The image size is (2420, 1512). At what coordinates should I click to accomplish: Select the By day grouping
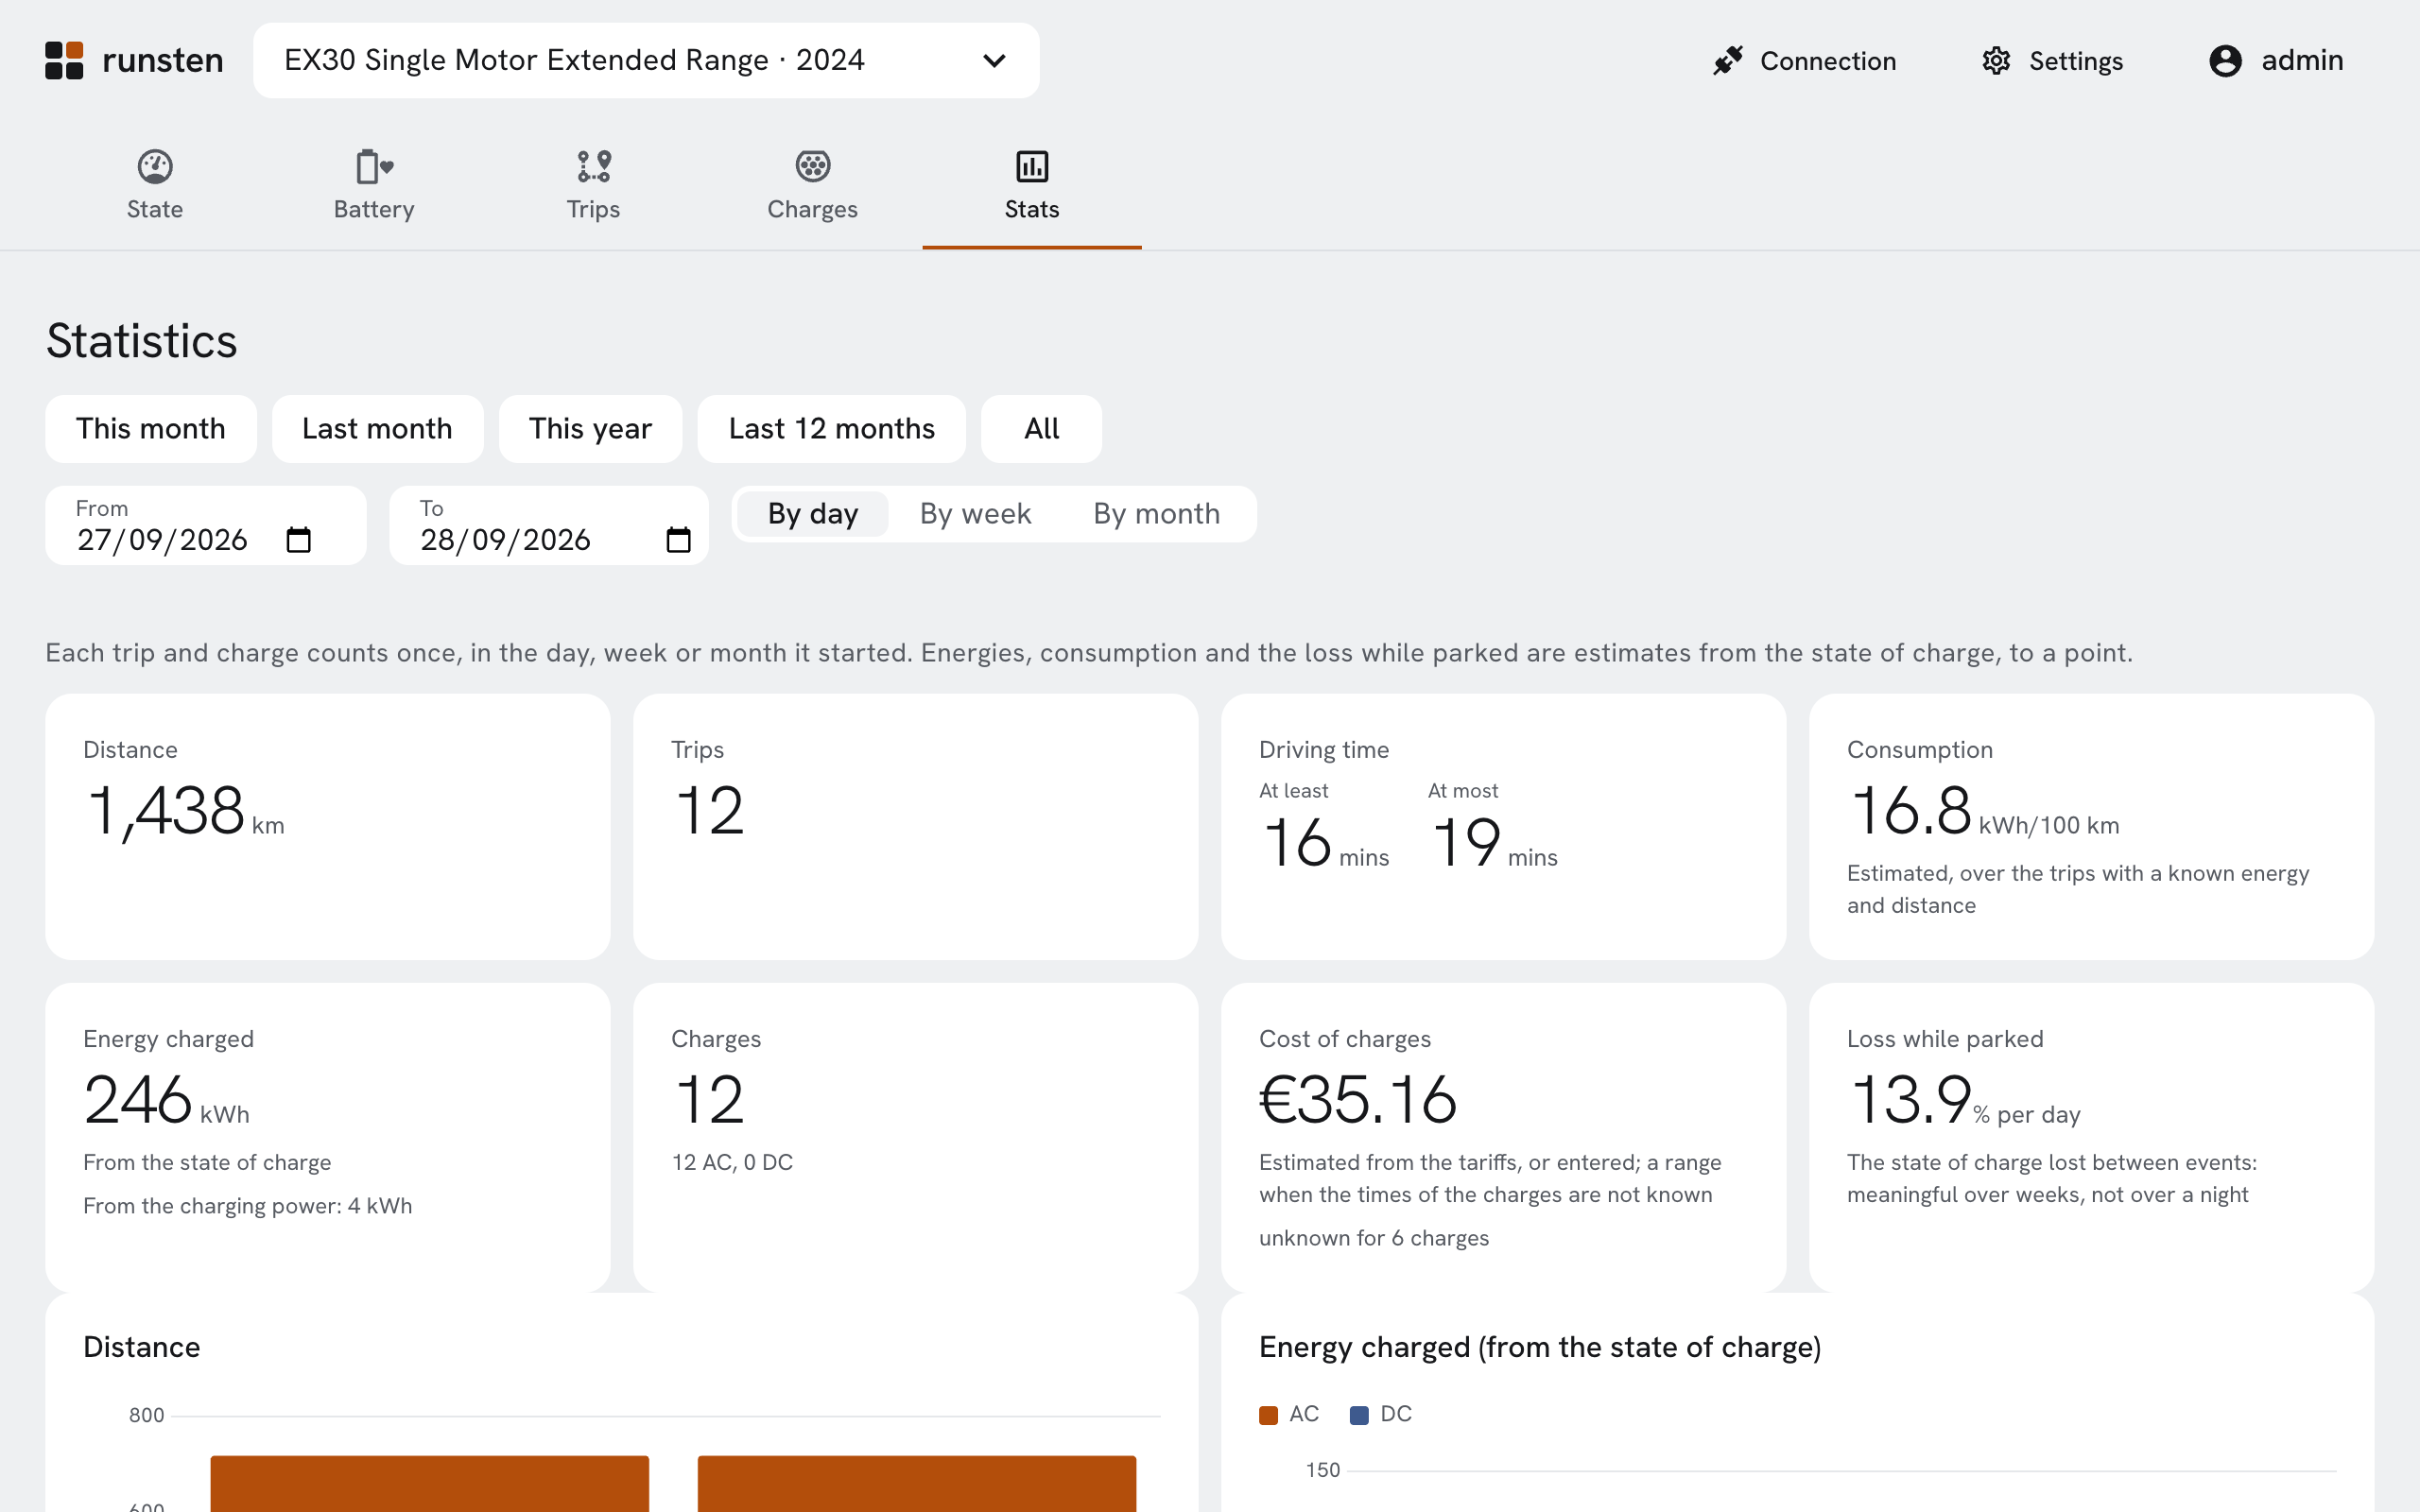[813, 514]
